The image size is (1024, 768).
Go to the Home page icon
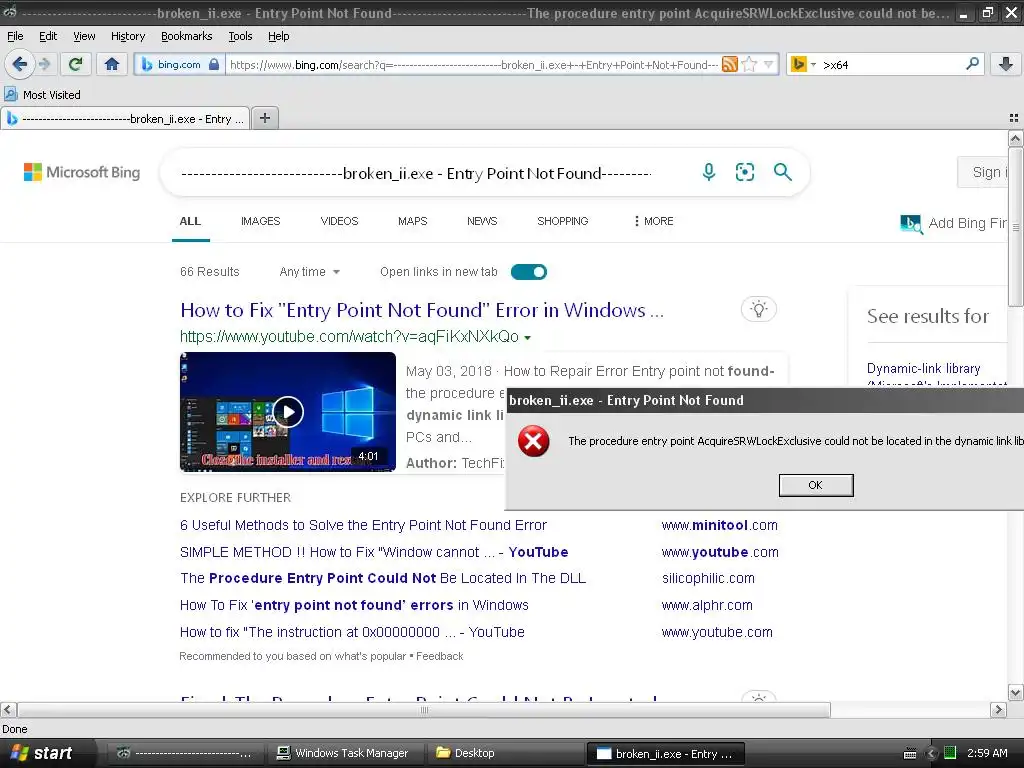click(x=112, y=64)
